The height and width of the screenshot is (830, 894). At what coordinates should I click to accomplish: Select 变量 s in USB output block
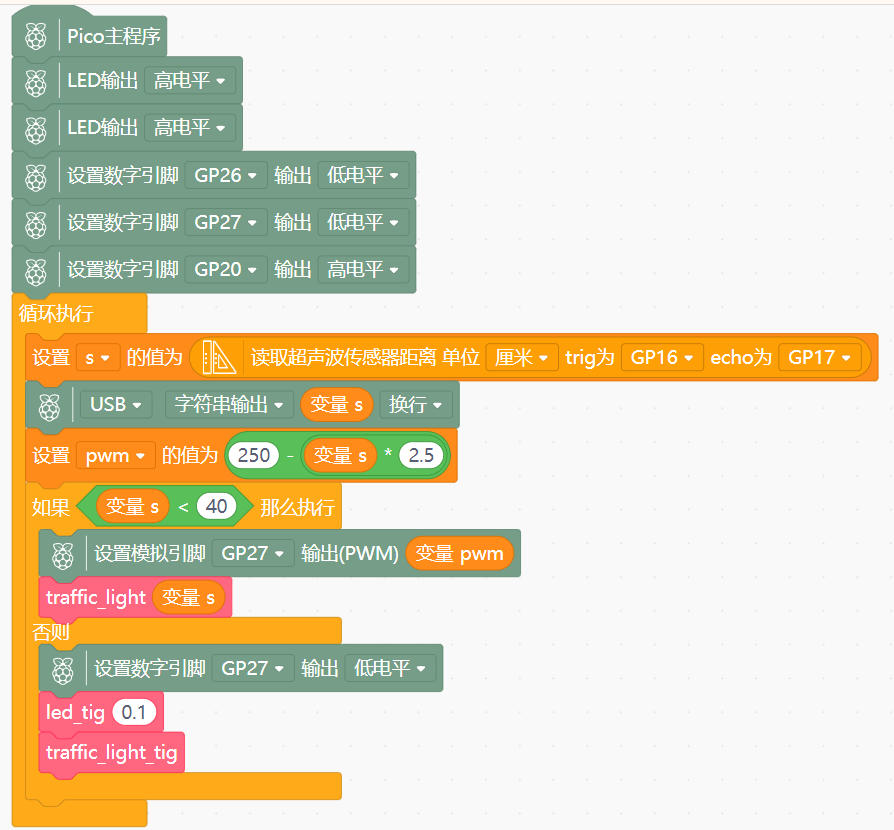336,405
